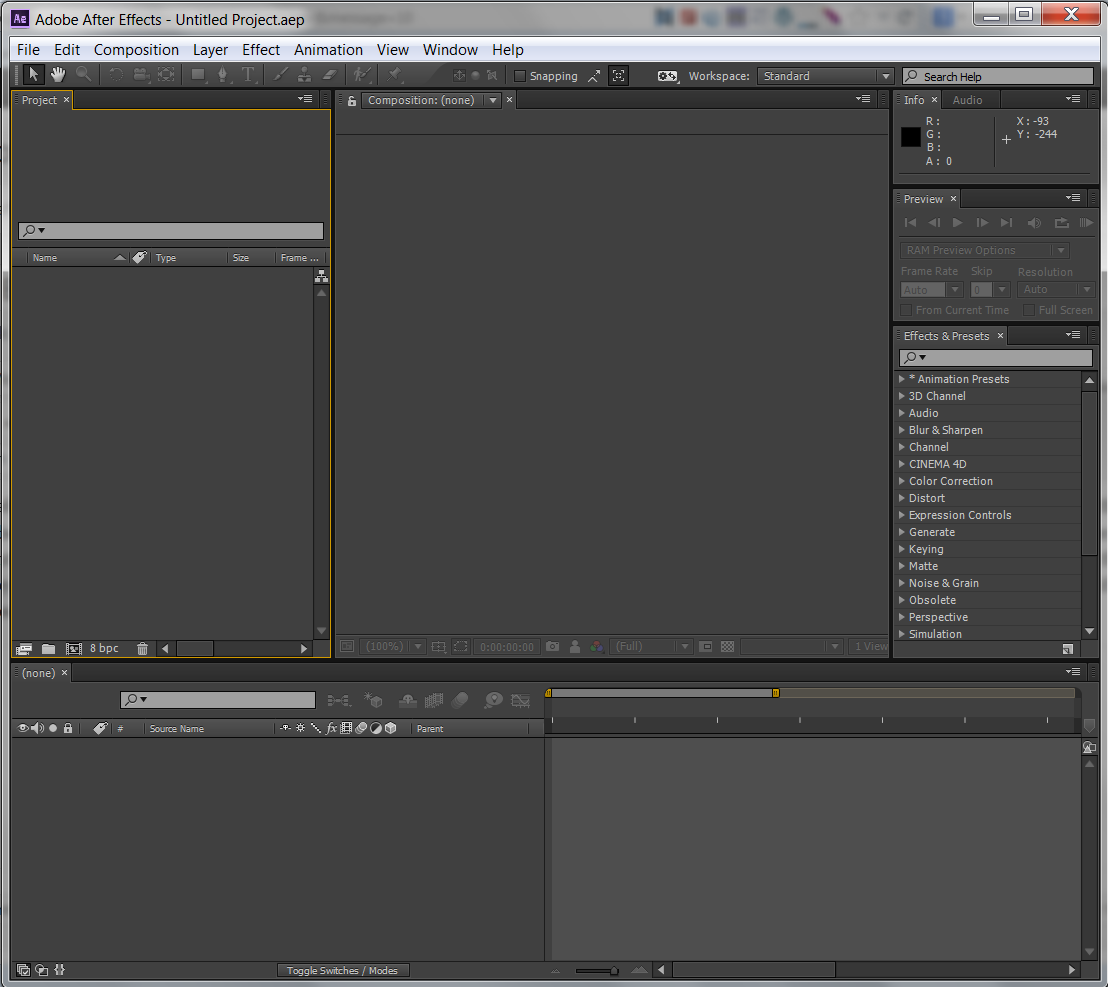
Task: Select the Brush tool
Action: point(281,74)
